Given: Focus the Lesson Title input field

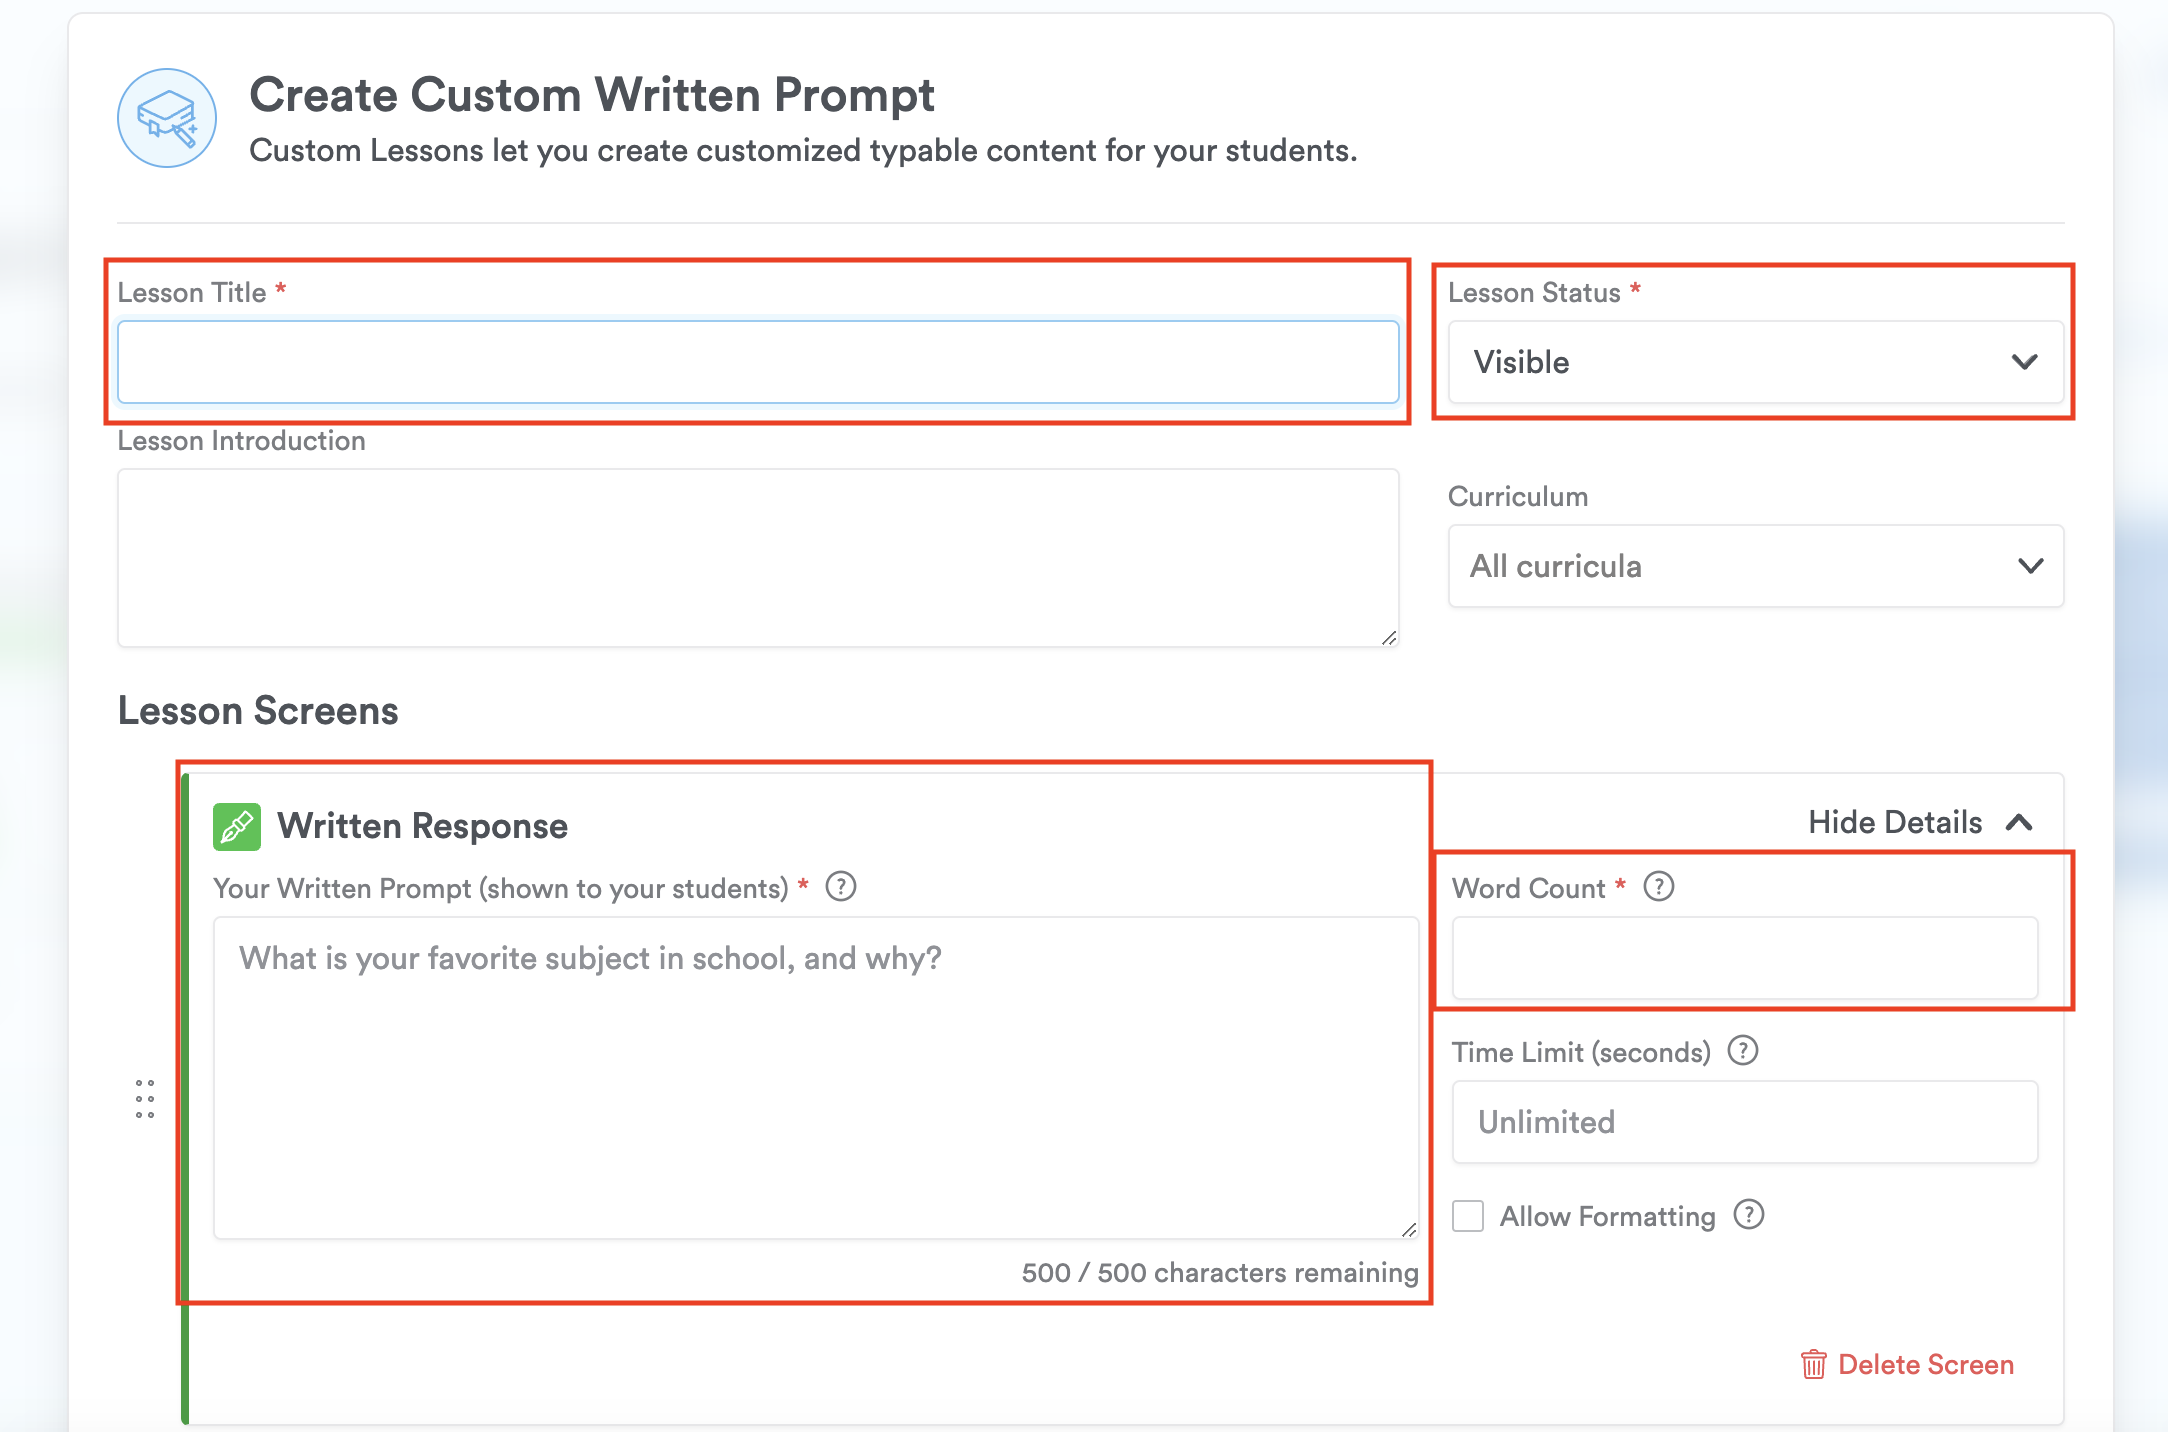Looking at the screenshot, I should coord(757,362).
